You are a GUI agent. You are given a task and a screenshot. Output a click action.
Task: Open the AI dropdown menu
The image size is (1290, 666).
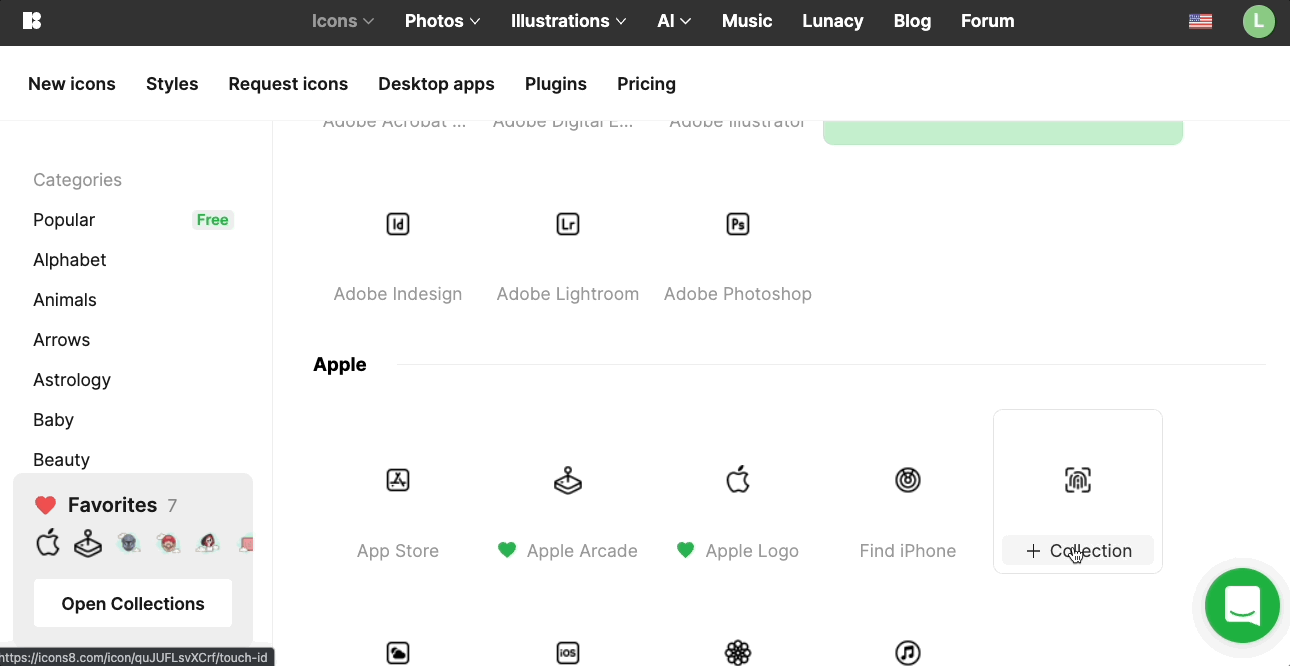[x=674, y=21]
